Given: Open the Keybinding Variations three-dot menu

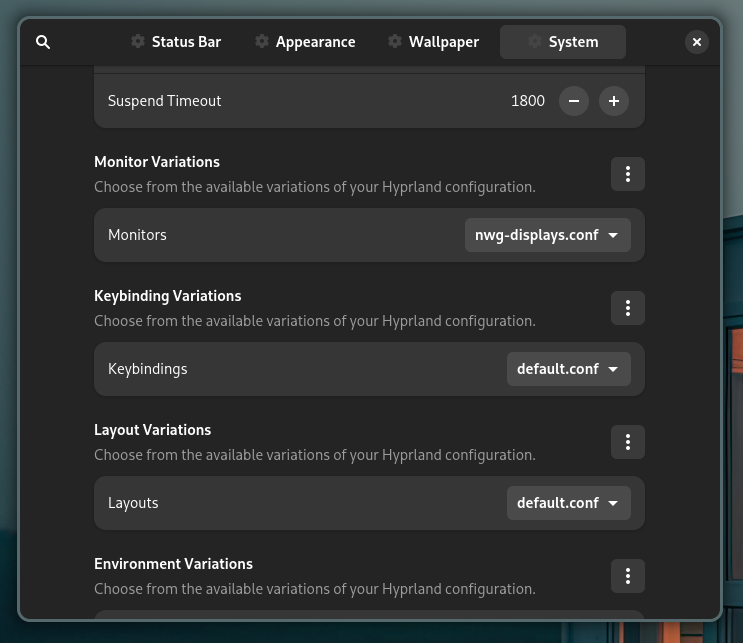Looking at the screenshot, I should tap(627, 308).
